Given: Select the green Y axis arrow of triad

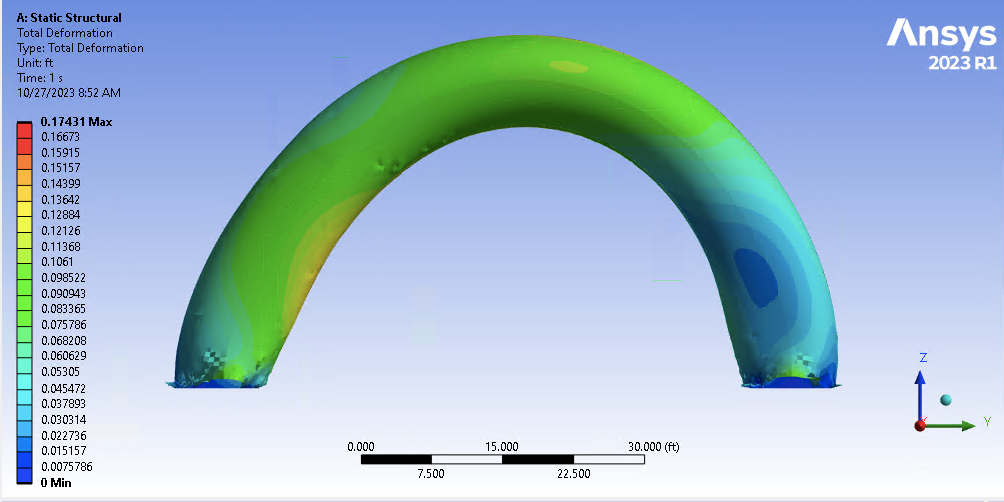Looking at the screenshot, I should tap(952, 425).
